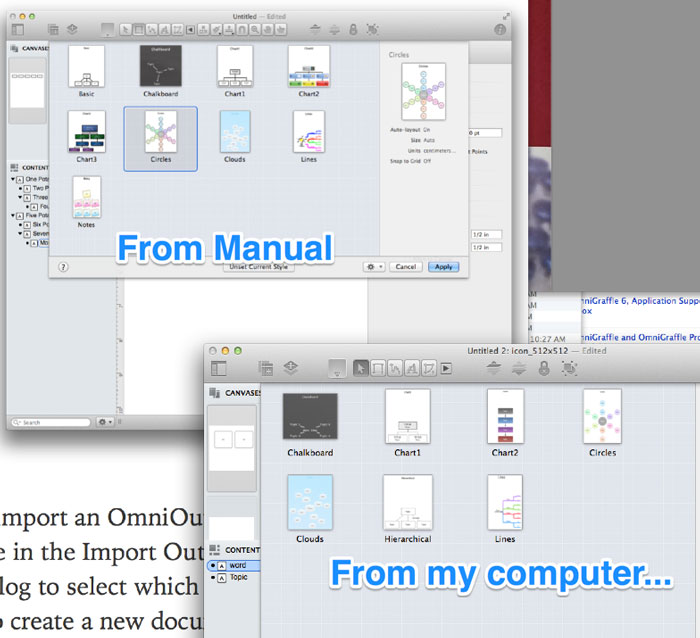Image resolution: width=700 pixels, height=638 pixels.
Task: Select Notes template in Untitled window
Action: pyautogui.click(x=87, y=202)
